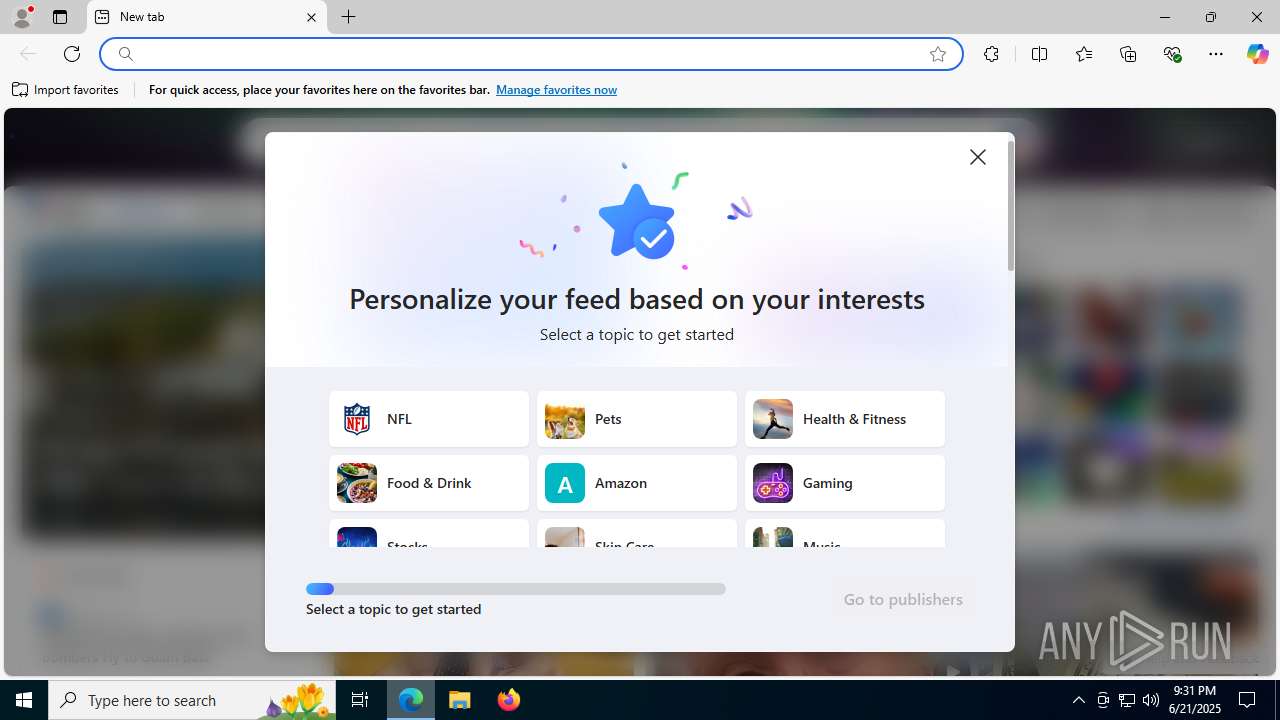The image size is (1280, 720).
Task: Click the topic selection progress bar
Action: click(516, 589)
